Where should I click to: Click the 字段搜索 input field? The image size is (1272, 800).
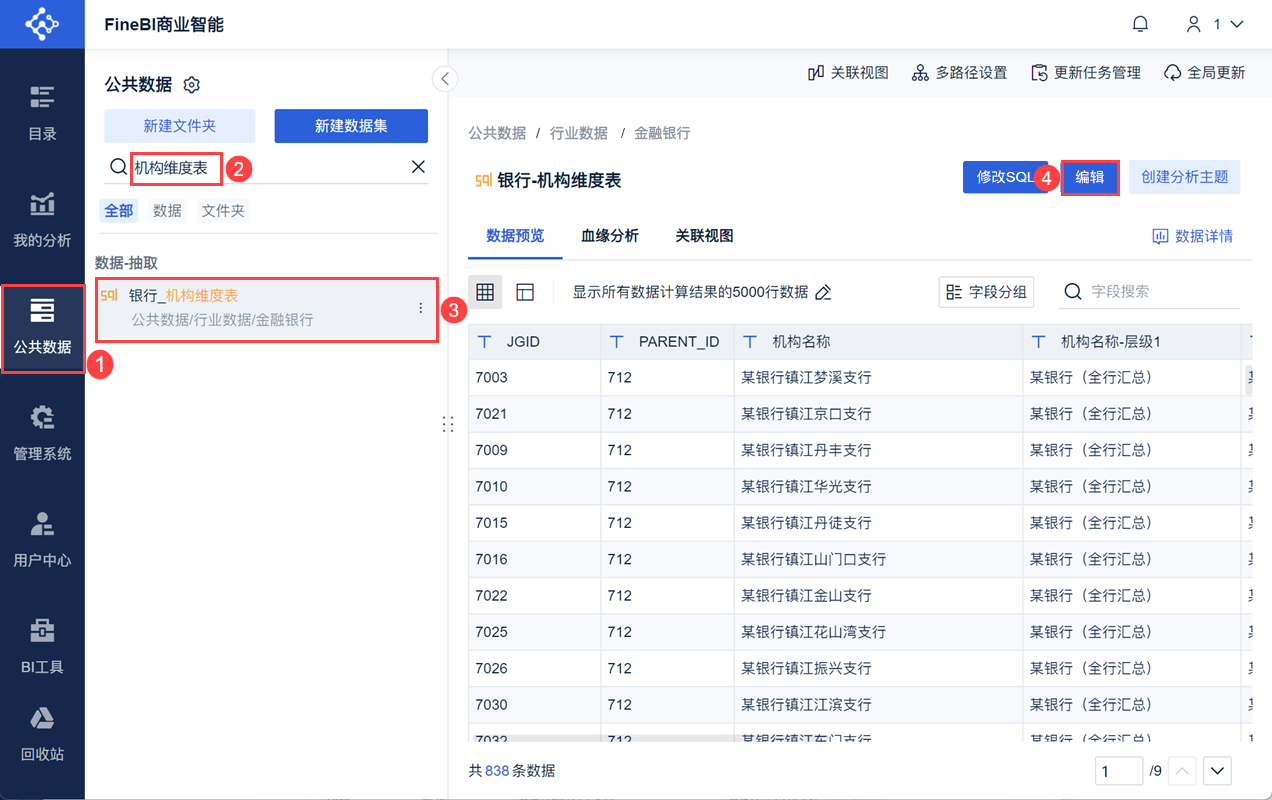1150,292
